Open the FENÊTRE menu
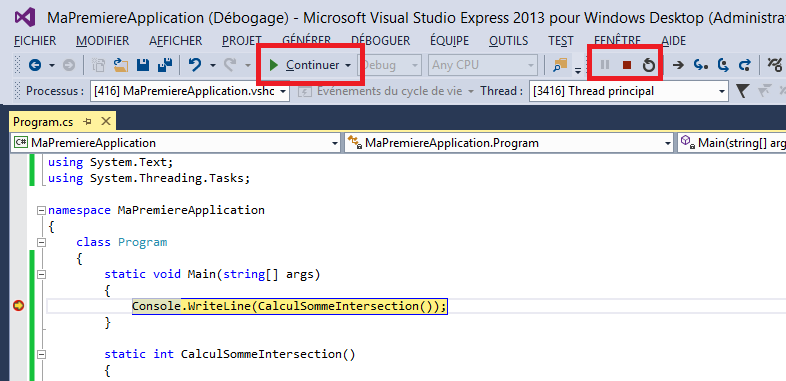This screenshot has height=381, width=786. tap(617, 41)
